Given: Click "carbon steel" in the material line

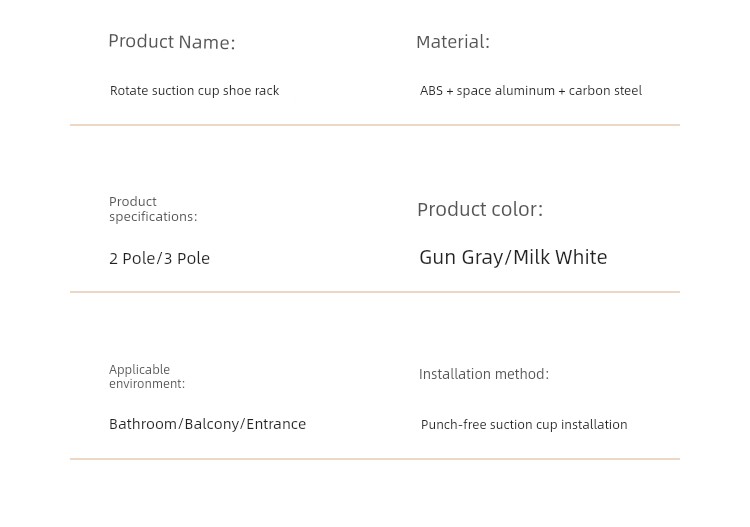Looking at the screenshot, I should tap(605, 91).
